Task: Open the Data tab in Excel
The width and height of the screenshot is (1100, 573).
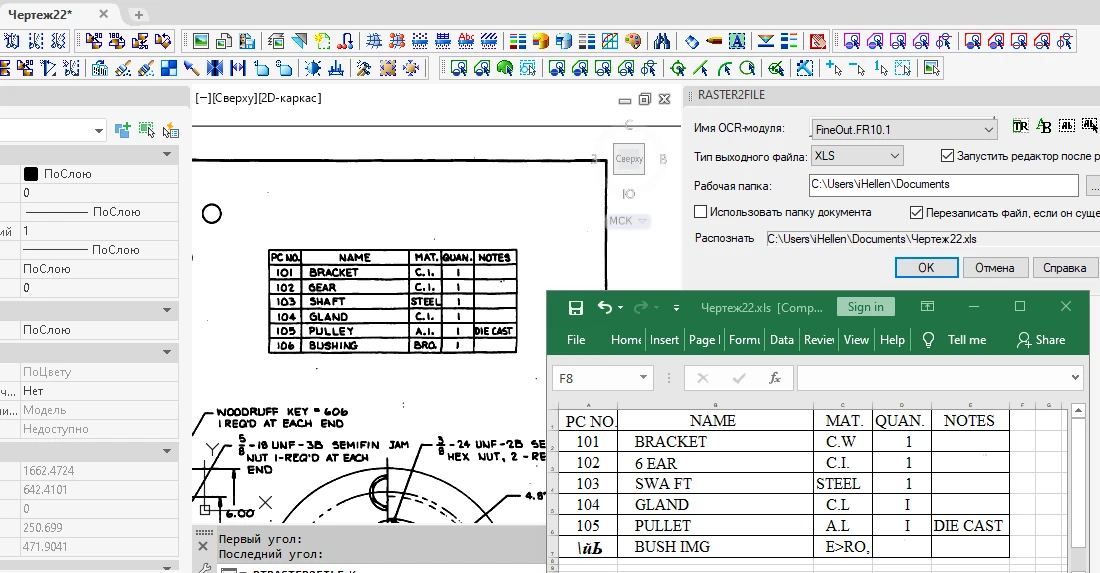Action: point(782,340)
